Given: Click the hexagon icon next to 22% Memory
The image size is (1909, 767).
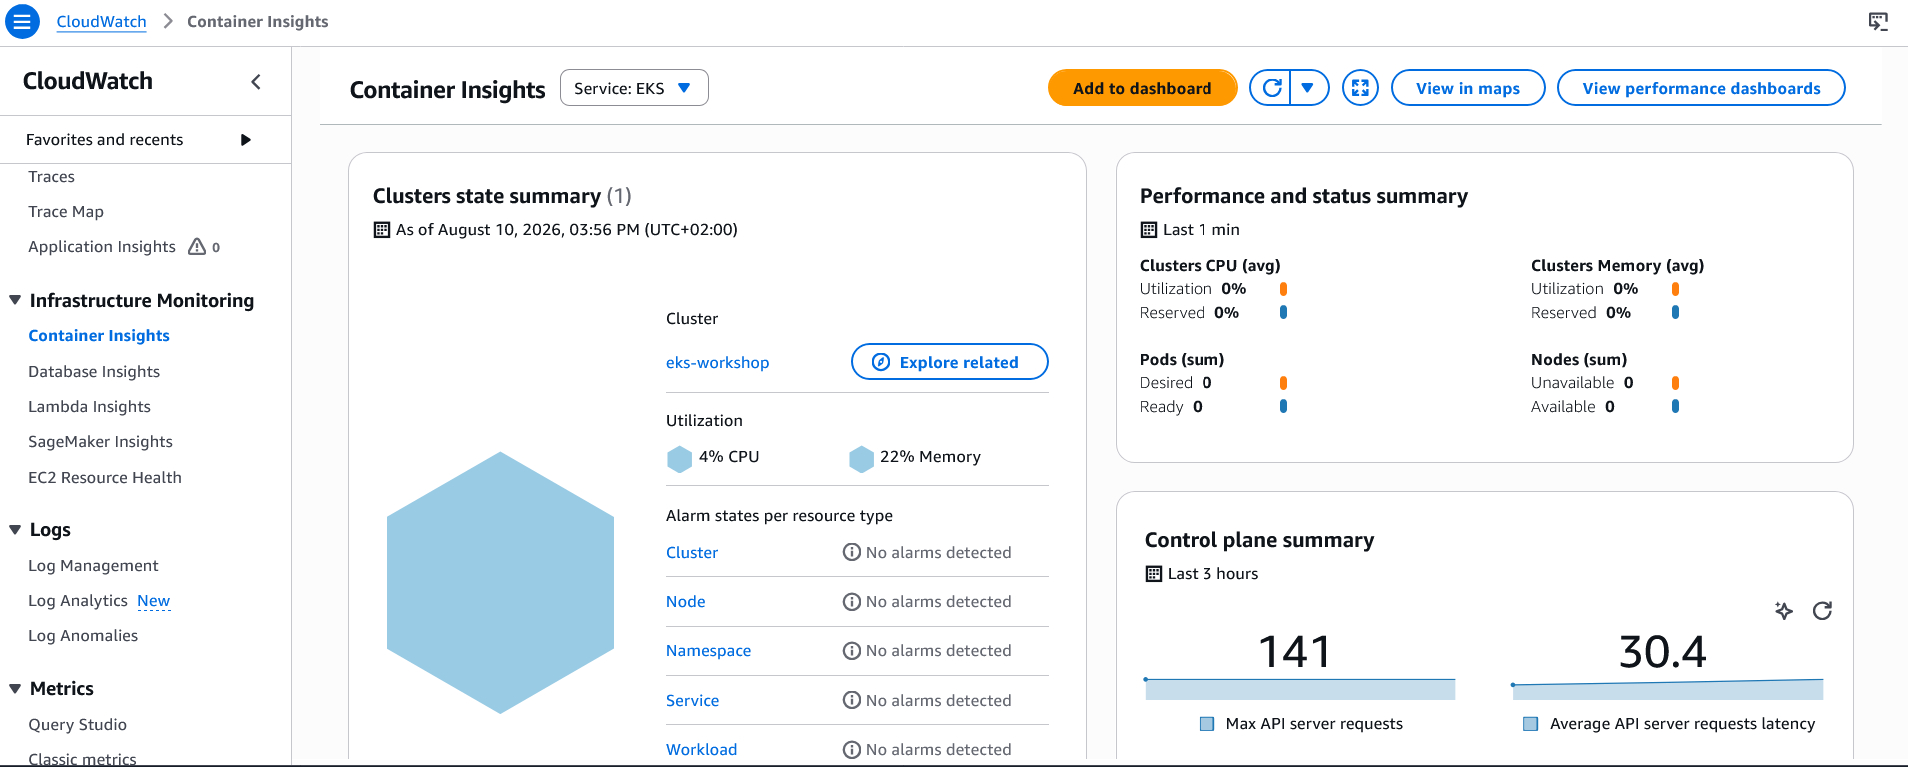Looking at the screenshot, I should pos(861,458).
